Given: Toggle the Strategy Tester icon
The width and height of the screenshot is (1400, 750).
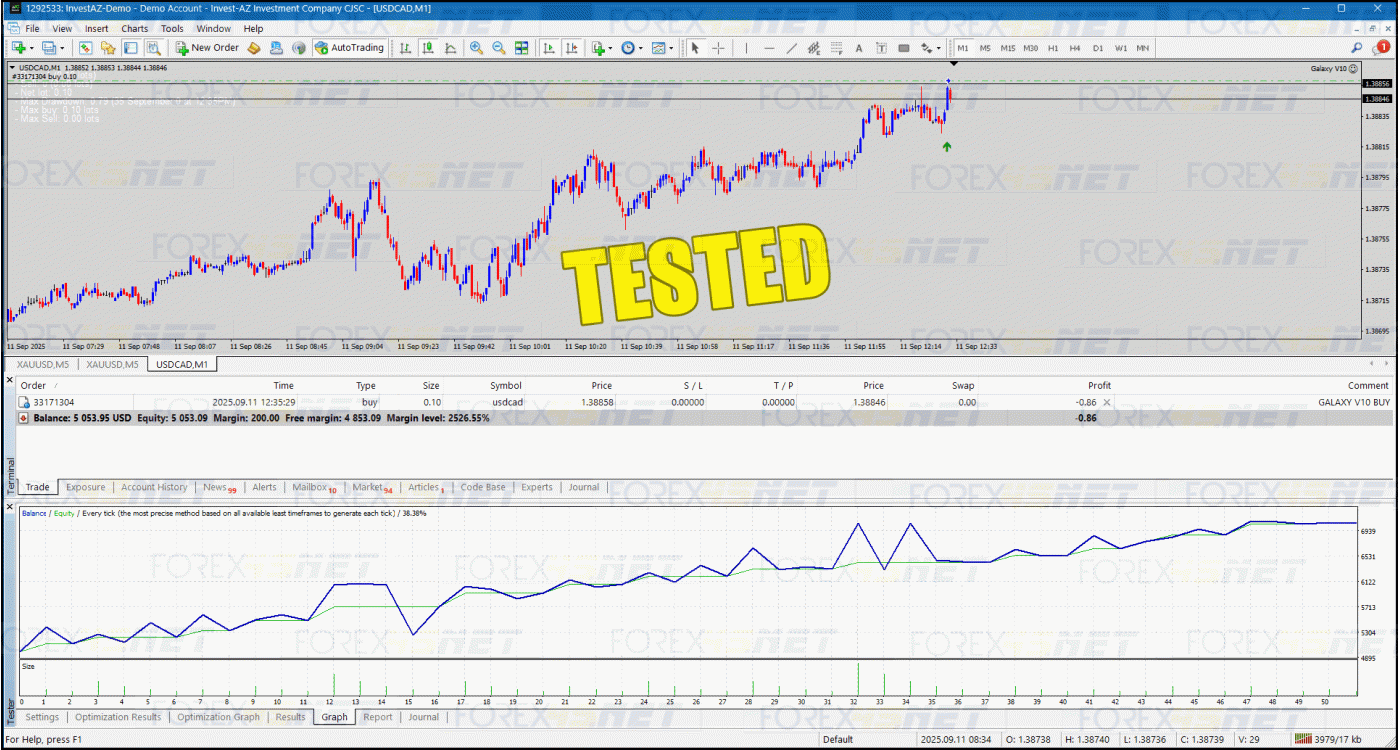Looking at the screenshot, I should pos(153,47).
